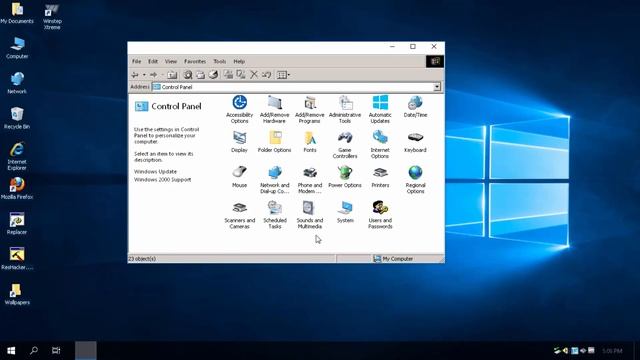Open Automatic Updates applet

click(x=380, y=109)
